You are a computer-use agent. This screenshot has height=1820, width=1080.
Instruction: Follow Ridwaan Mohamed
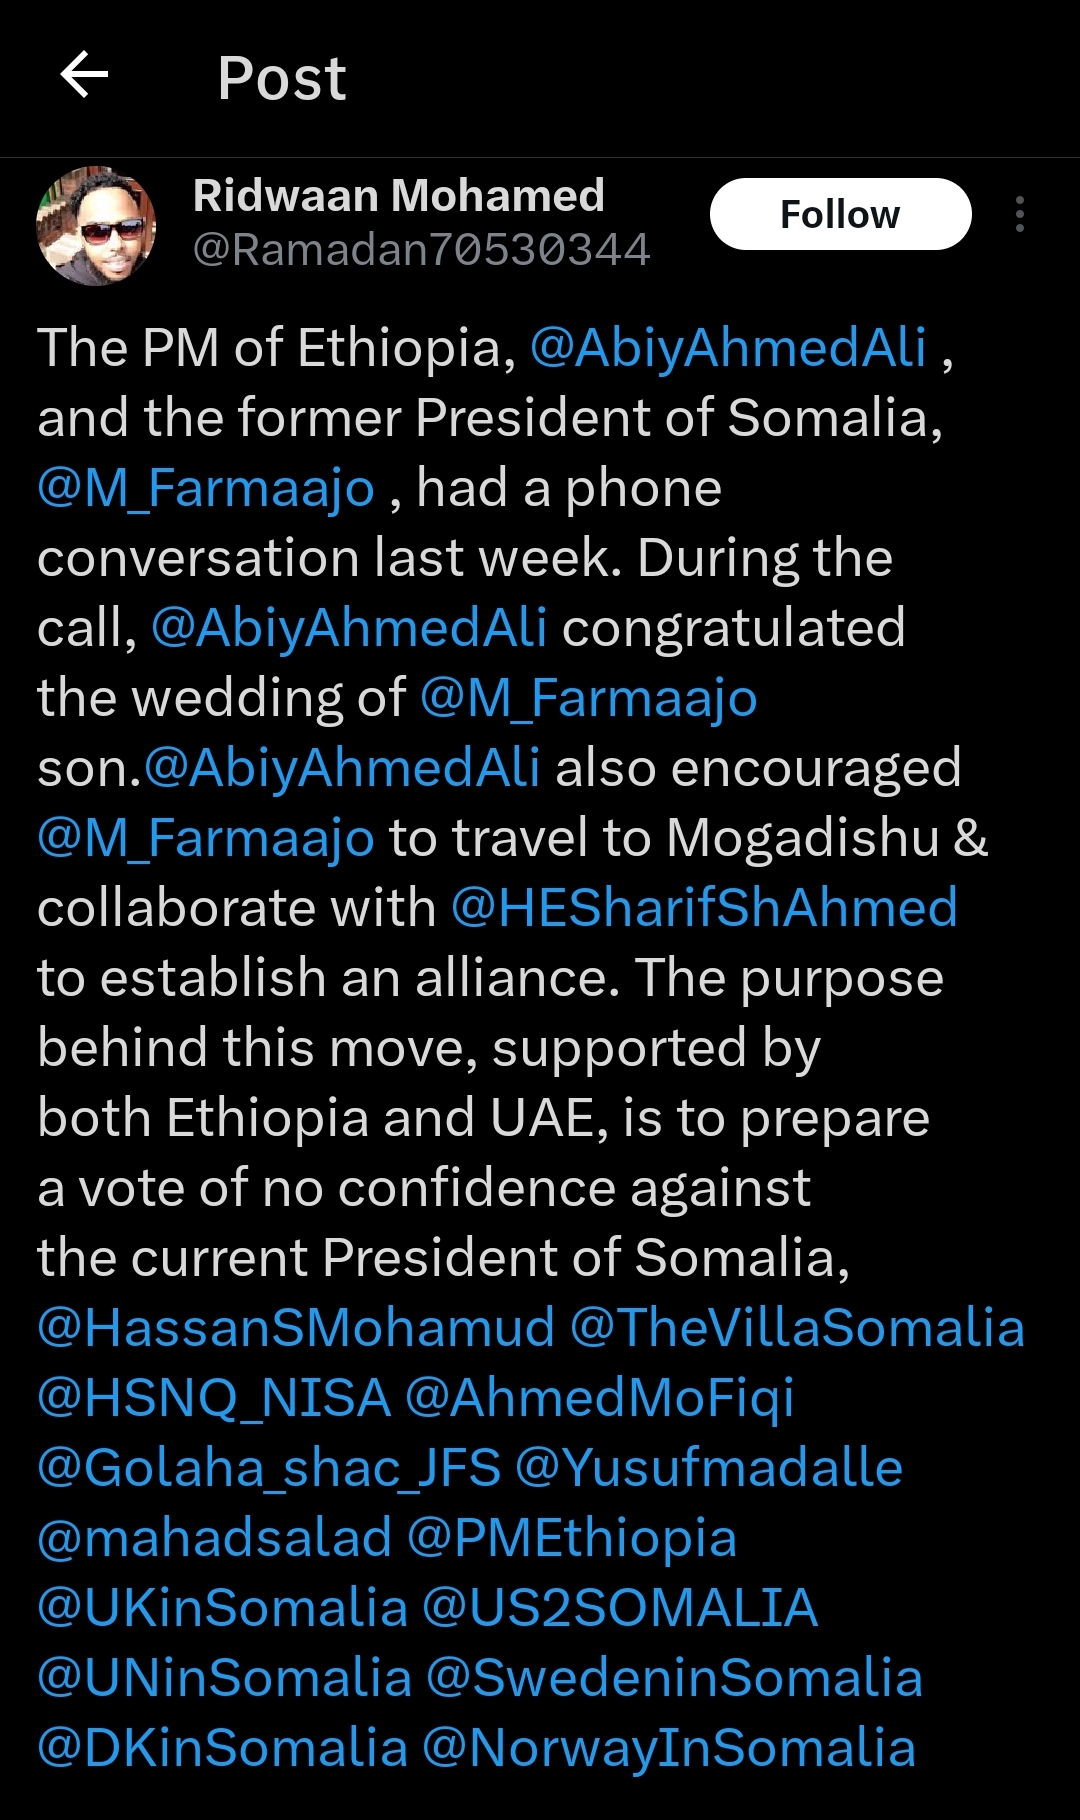click(840, 214)
